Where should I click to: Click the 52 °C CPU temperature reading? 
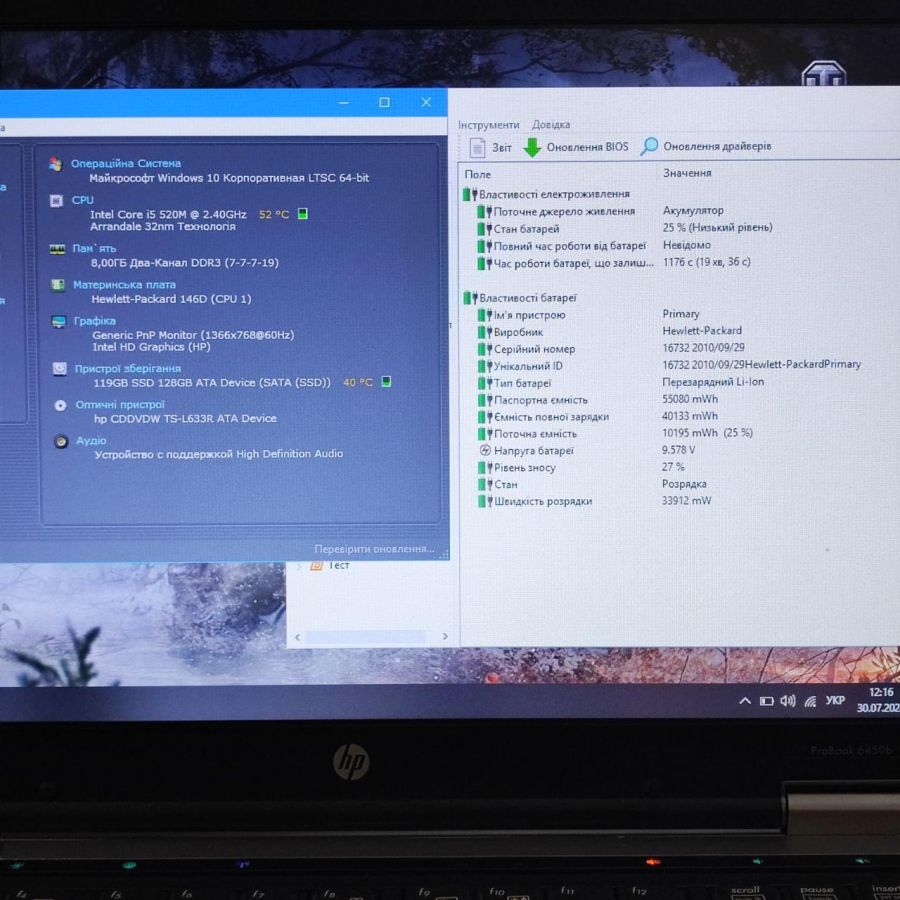[x=274, y=215]
